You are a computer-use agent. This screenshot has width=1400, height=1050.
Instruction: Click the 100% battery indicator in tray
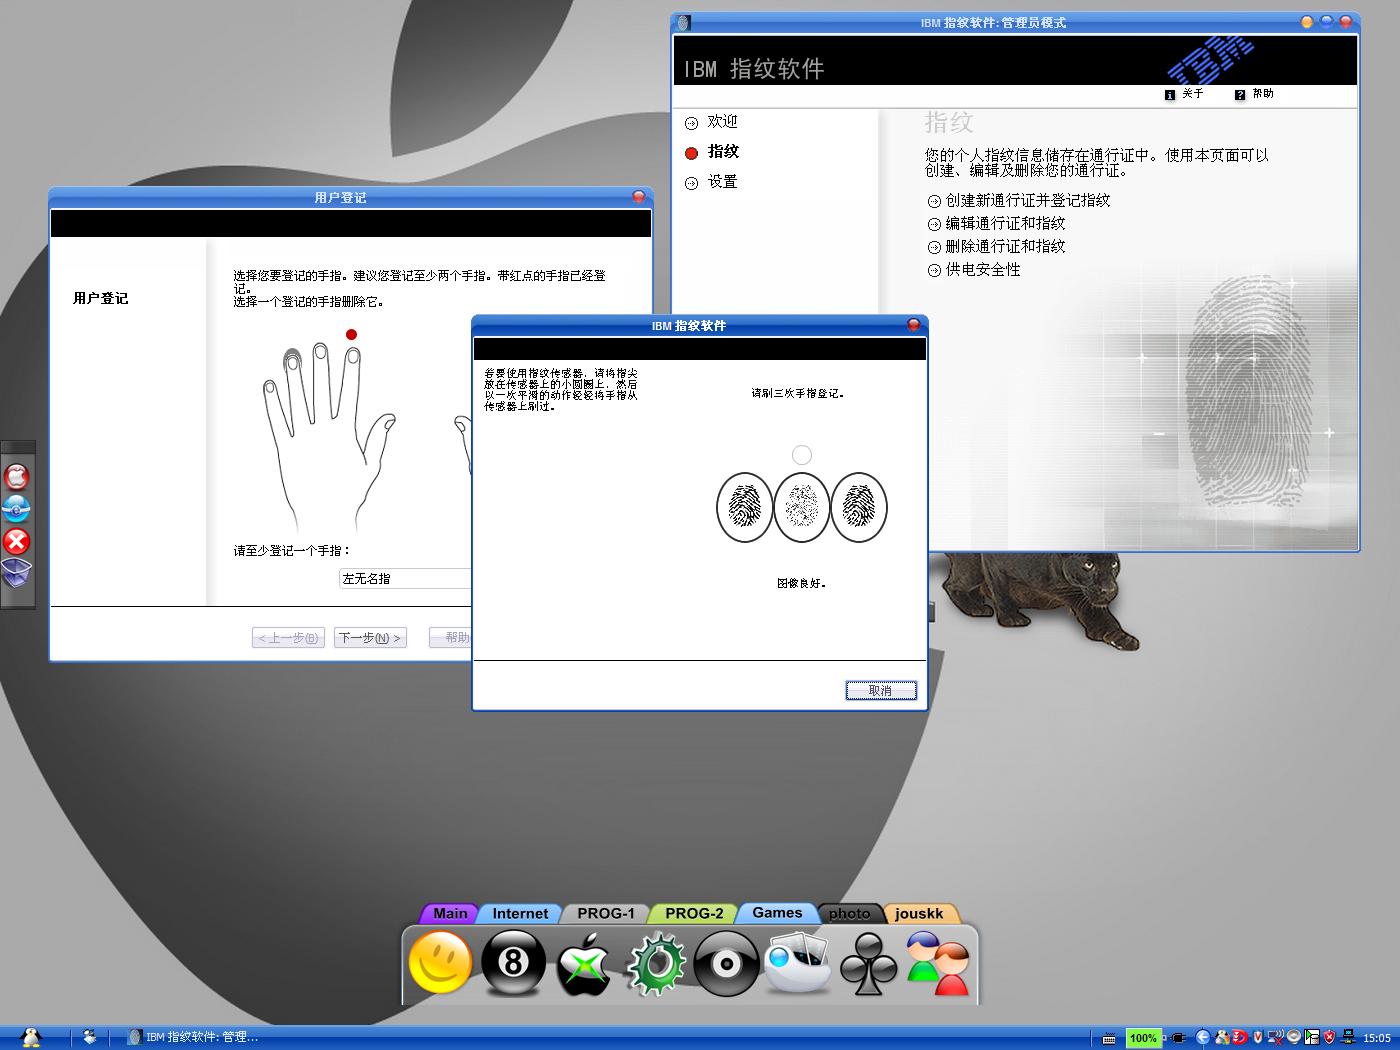1143,1038
